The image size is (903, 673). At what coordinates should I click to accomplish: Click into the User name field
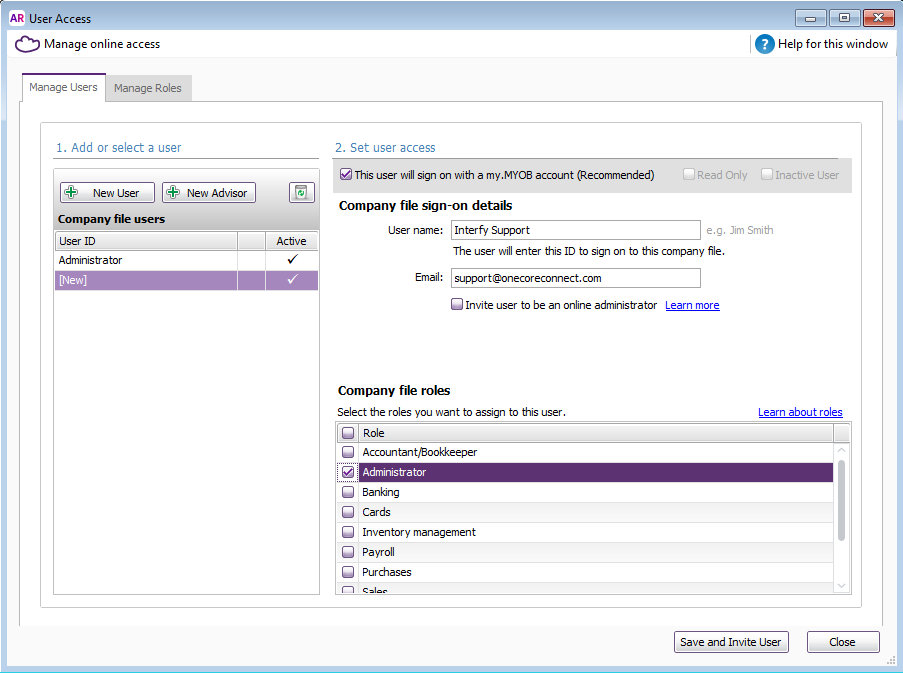[x=575, y=230]
